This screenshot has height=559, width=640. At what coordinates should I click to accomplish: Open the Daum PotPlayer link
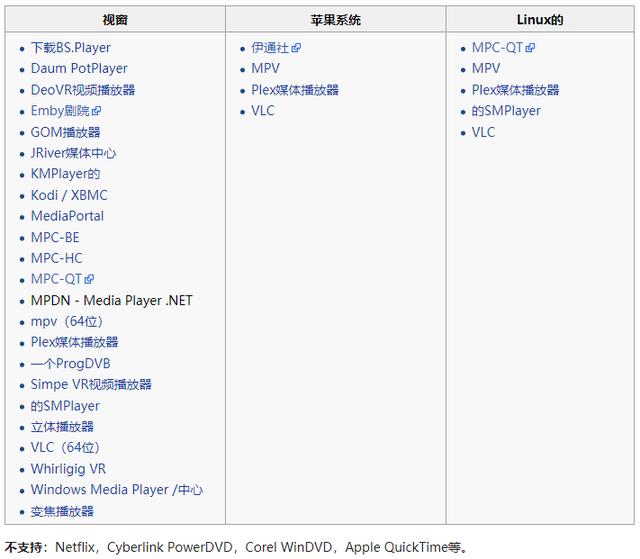(x=79, y=69)
